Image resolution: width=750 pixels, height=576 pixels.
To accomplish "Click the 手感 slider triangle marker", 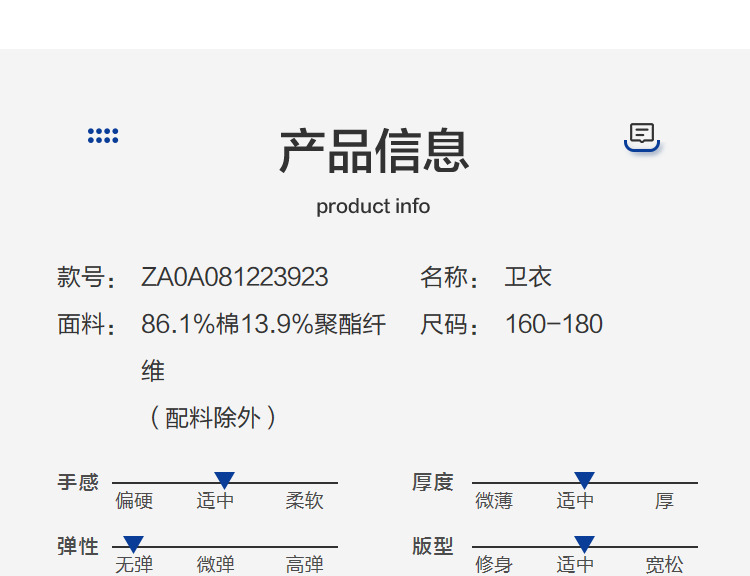I will (225, 480).
